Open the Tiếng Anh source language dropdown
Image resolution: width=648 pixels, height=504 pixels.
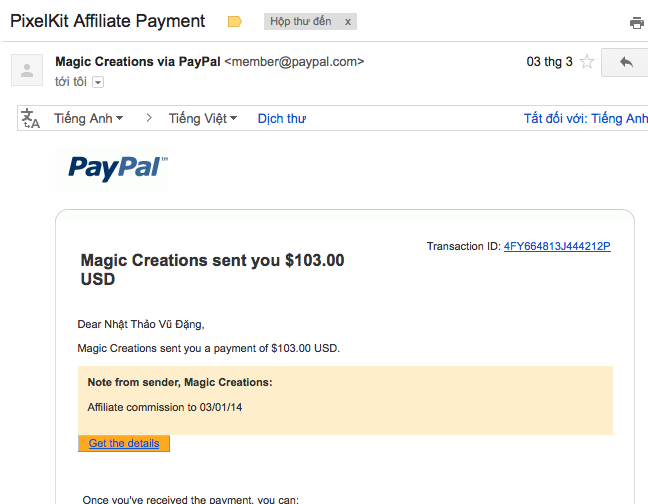[x=89, y=118]
